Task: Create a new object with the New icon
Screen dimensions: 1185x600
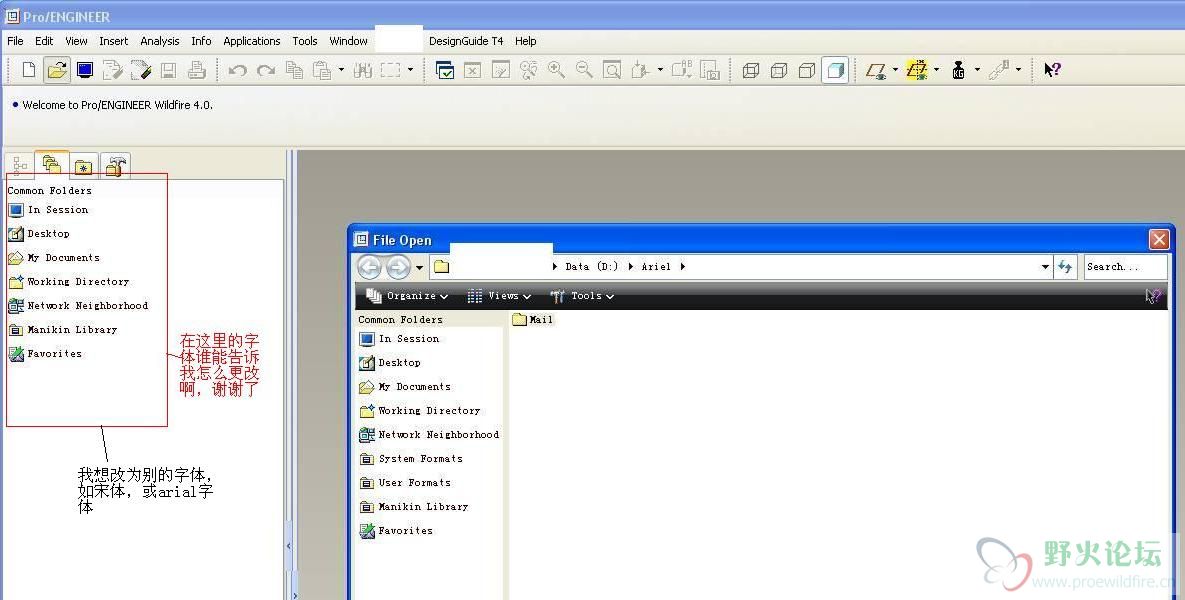Action: tap(29, 70)
